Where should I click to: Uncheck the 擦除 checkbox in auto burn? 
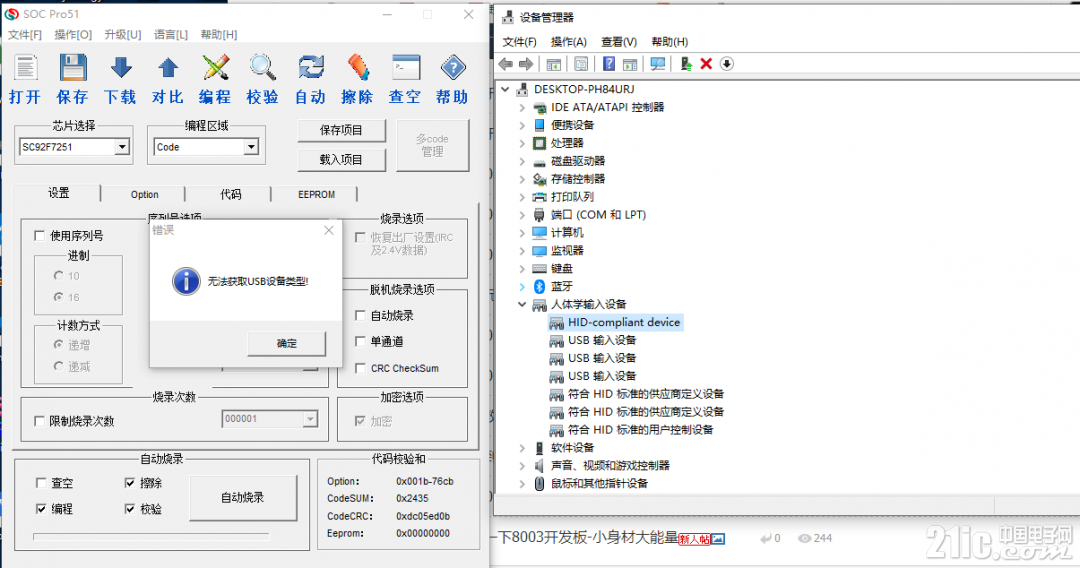coord(129,483)
